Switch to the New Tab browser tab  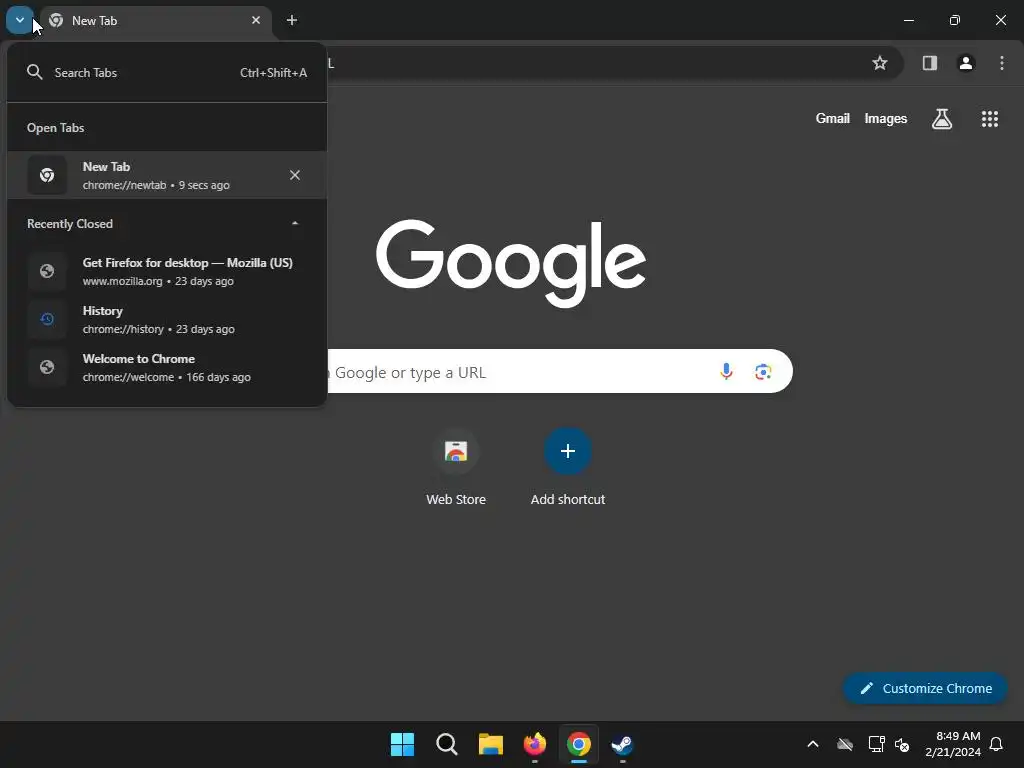(x=155, y=21)
